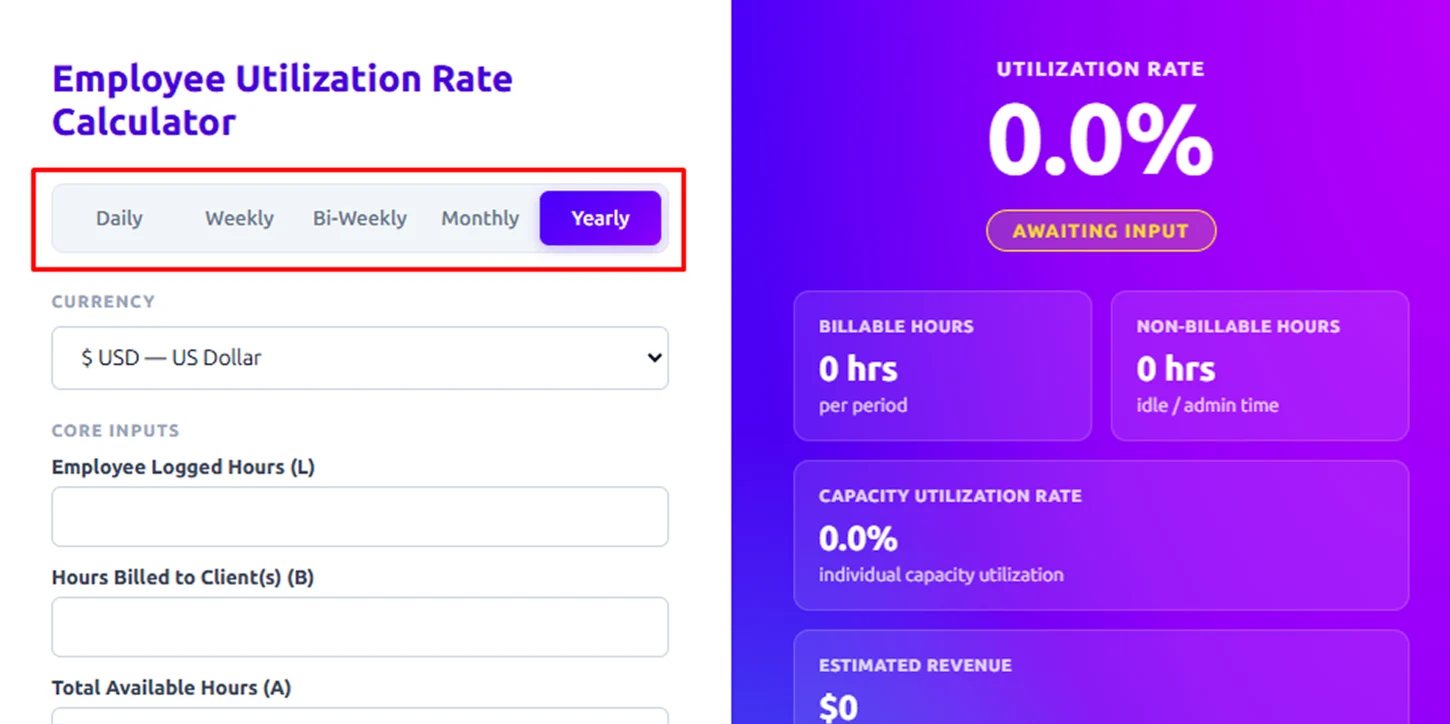
Task: Switch to the Weekly period tab
Action: pos(239,218)
